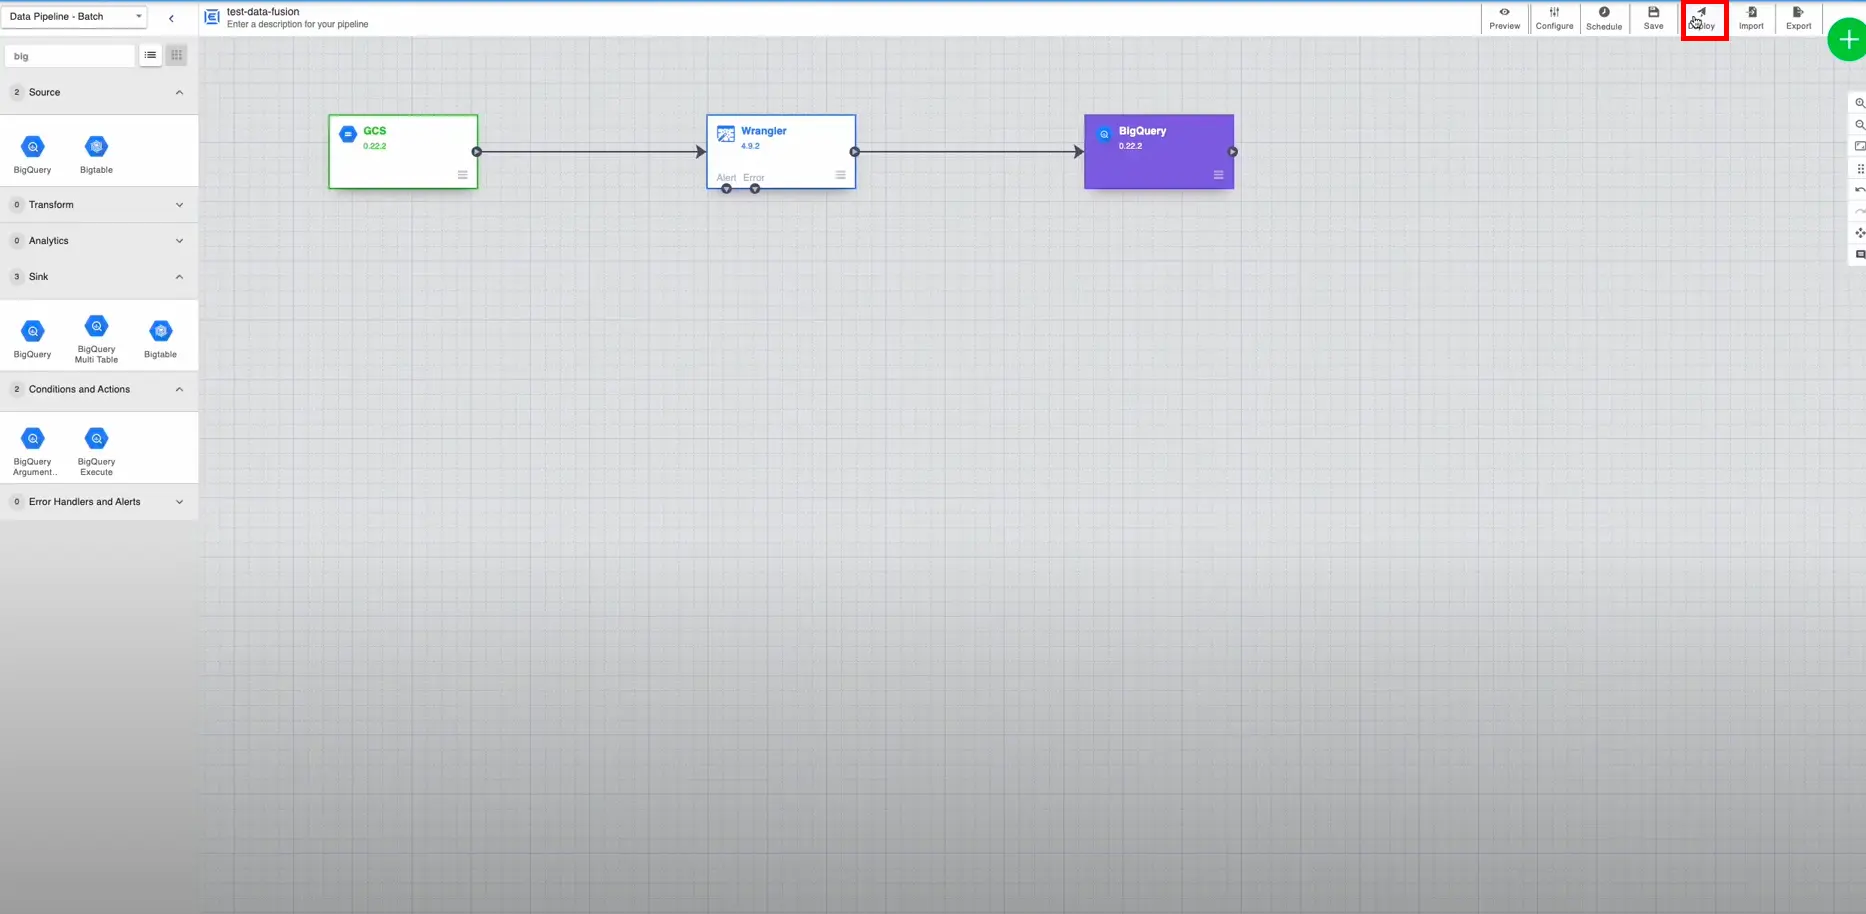Collapse Conditions and Actions section

[x=179, y=389]
